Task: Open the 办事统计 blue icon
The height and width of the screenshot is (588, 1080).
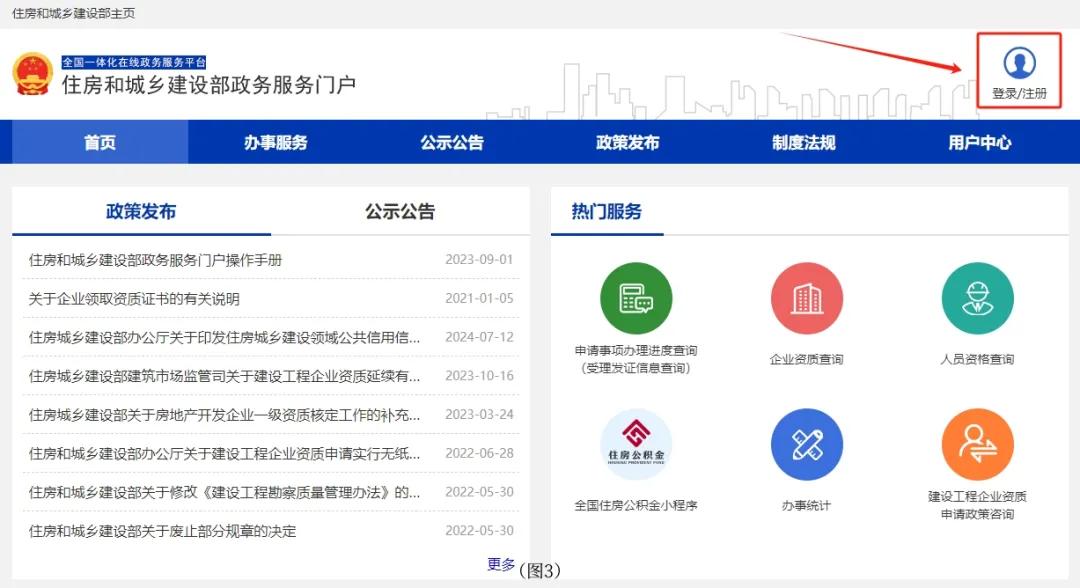Action: click(x=806, y=445)
